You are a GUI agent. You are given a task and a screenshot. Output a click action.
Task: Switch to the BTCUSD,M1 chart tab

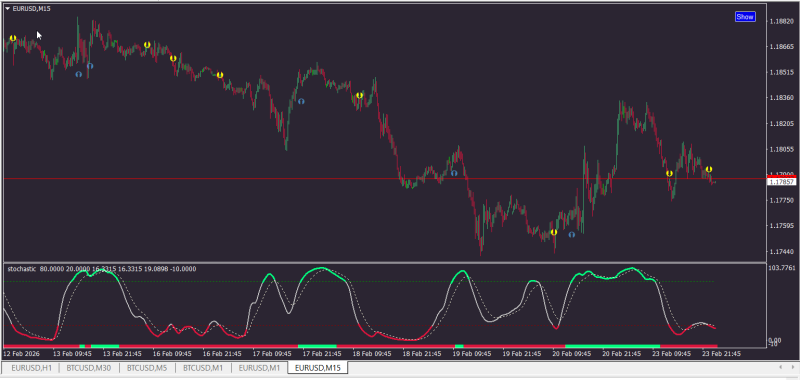pos(203,367)
